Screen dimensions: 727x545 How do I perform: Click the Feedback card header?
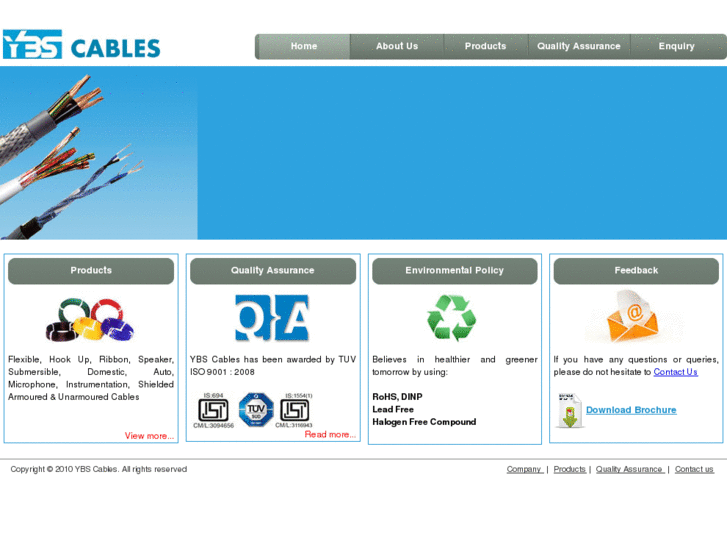click(x=636, y=271)
